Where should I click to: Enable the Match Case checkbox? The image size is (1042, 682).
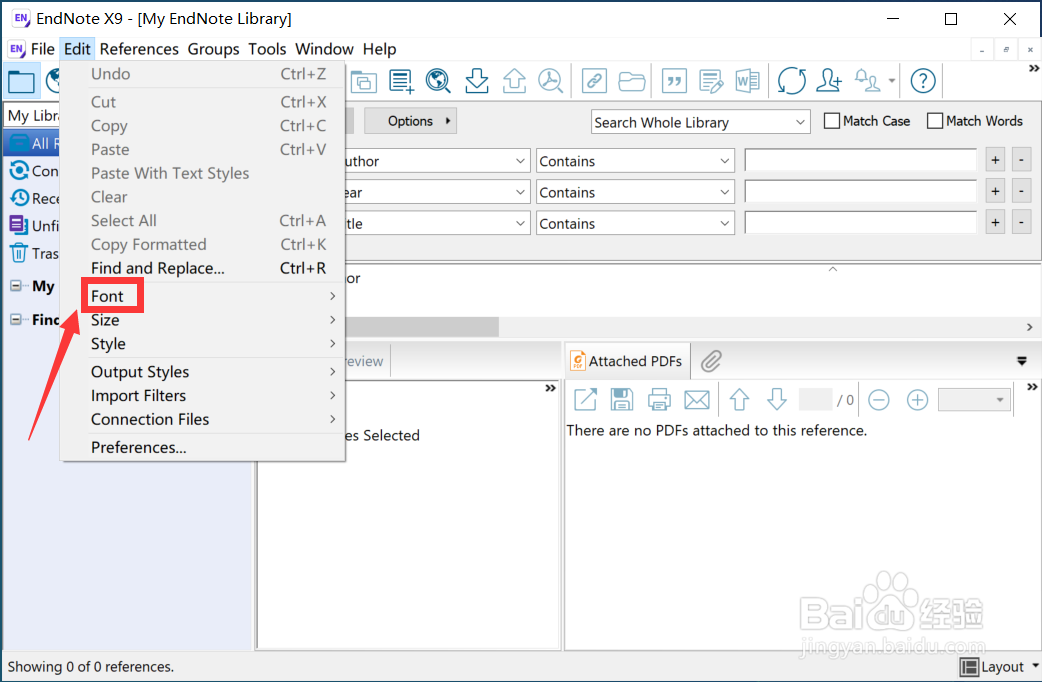831,121
